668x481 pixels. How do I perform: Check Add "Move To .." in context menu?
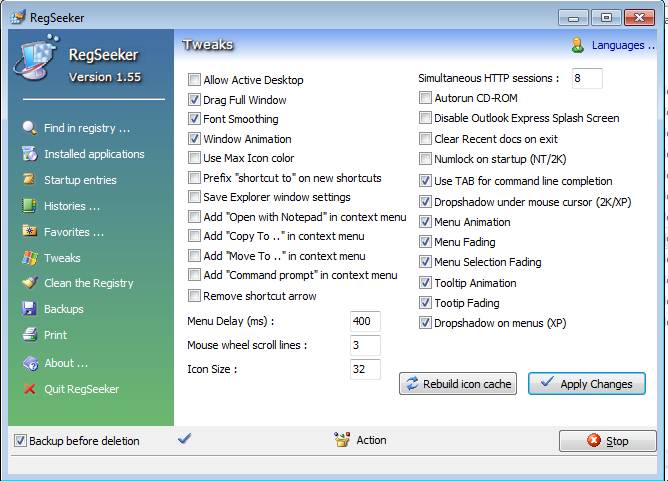(194, 256)
